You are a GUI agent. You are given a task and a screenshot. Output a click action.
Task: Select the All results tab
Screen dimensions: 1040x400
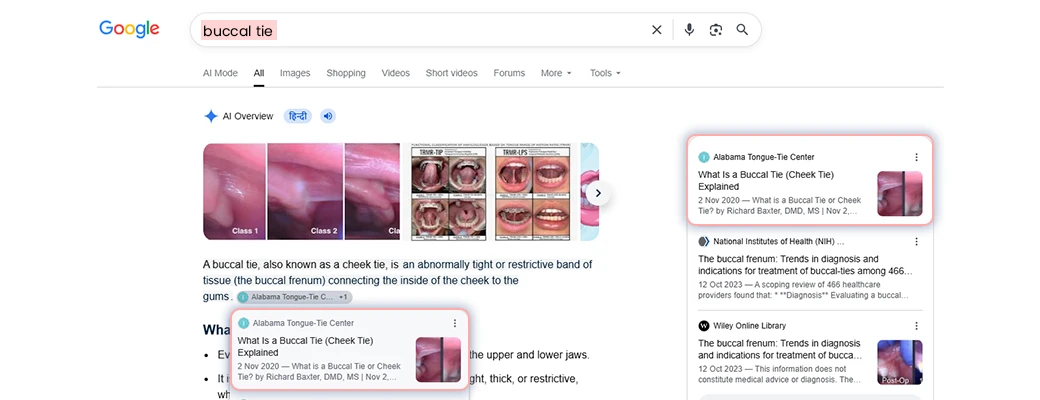pos(259,73)
